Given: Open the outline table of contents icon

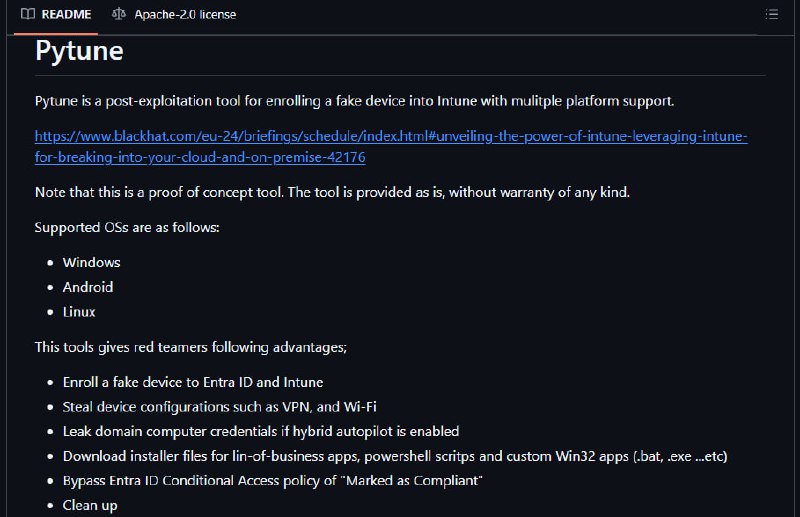Looking at the screenshot, I should pyautogui.click(x=771, y=14).
